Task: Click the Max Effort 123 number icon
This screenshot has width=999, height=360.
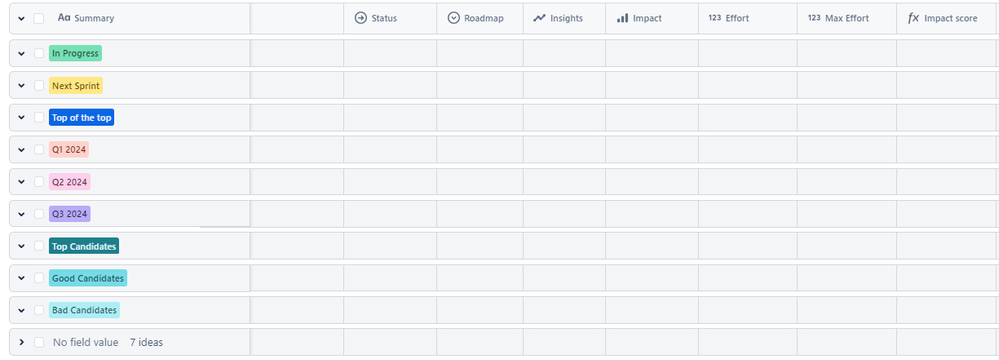Action: click(814, 18)
